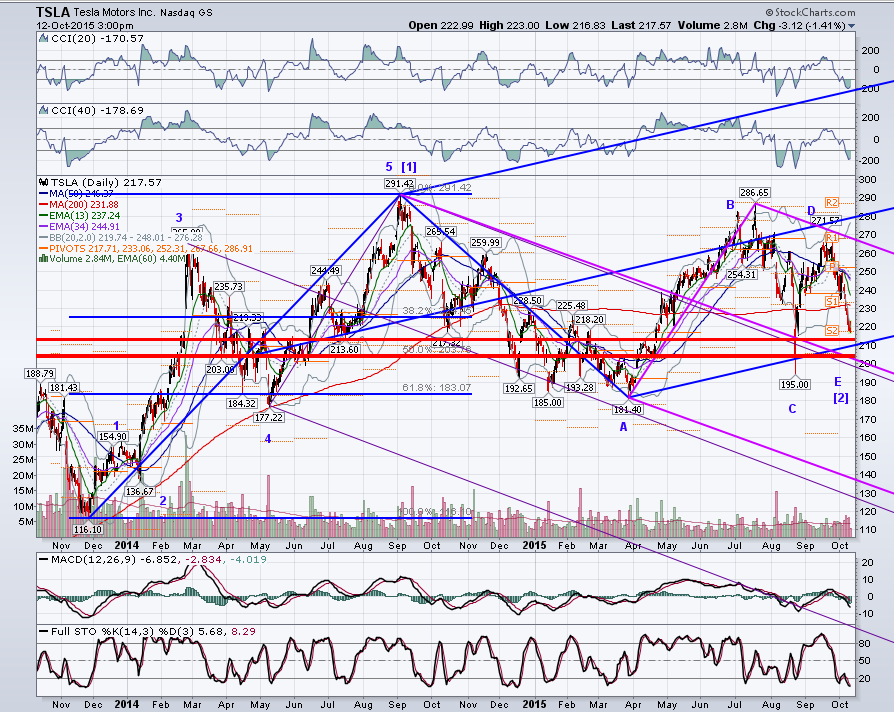Click the 154.90 price label

click(113, 436)
